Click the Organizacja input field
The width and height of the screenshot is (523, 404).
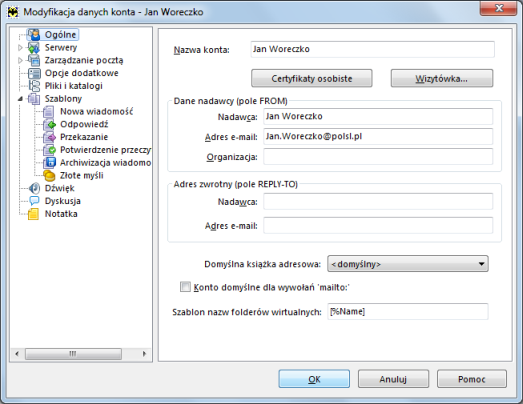[x=378, y=156]
